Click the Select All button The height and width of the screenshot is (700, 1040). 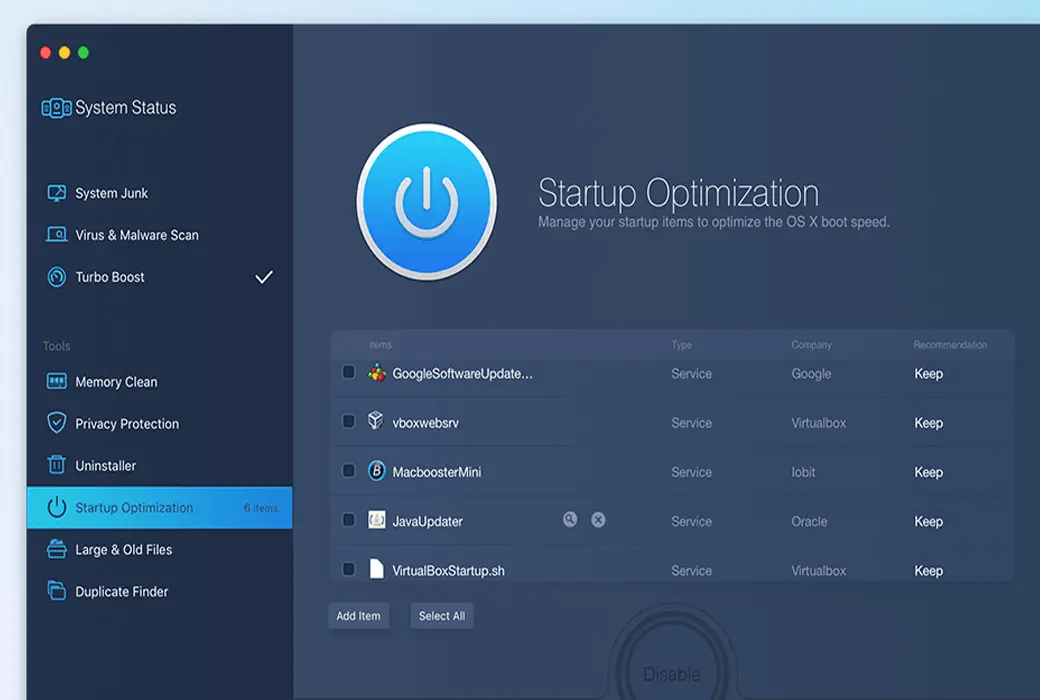click(442, 616)
